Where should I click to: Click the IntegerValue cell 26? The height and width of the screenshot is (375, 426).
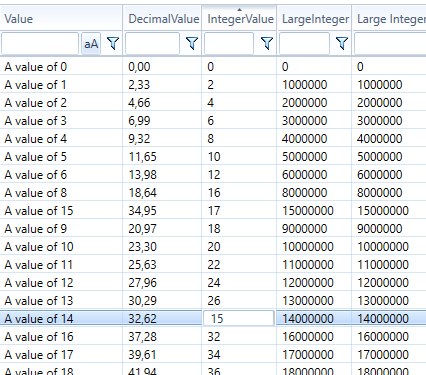point(239,301)
